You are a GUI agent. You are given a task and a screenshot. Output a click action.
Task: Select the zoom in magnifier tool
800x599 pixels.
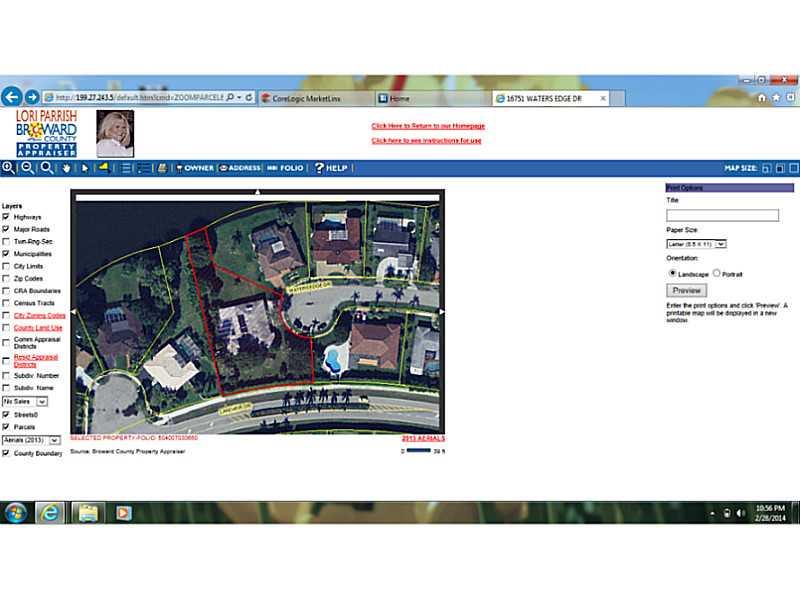tap(9, 168)
